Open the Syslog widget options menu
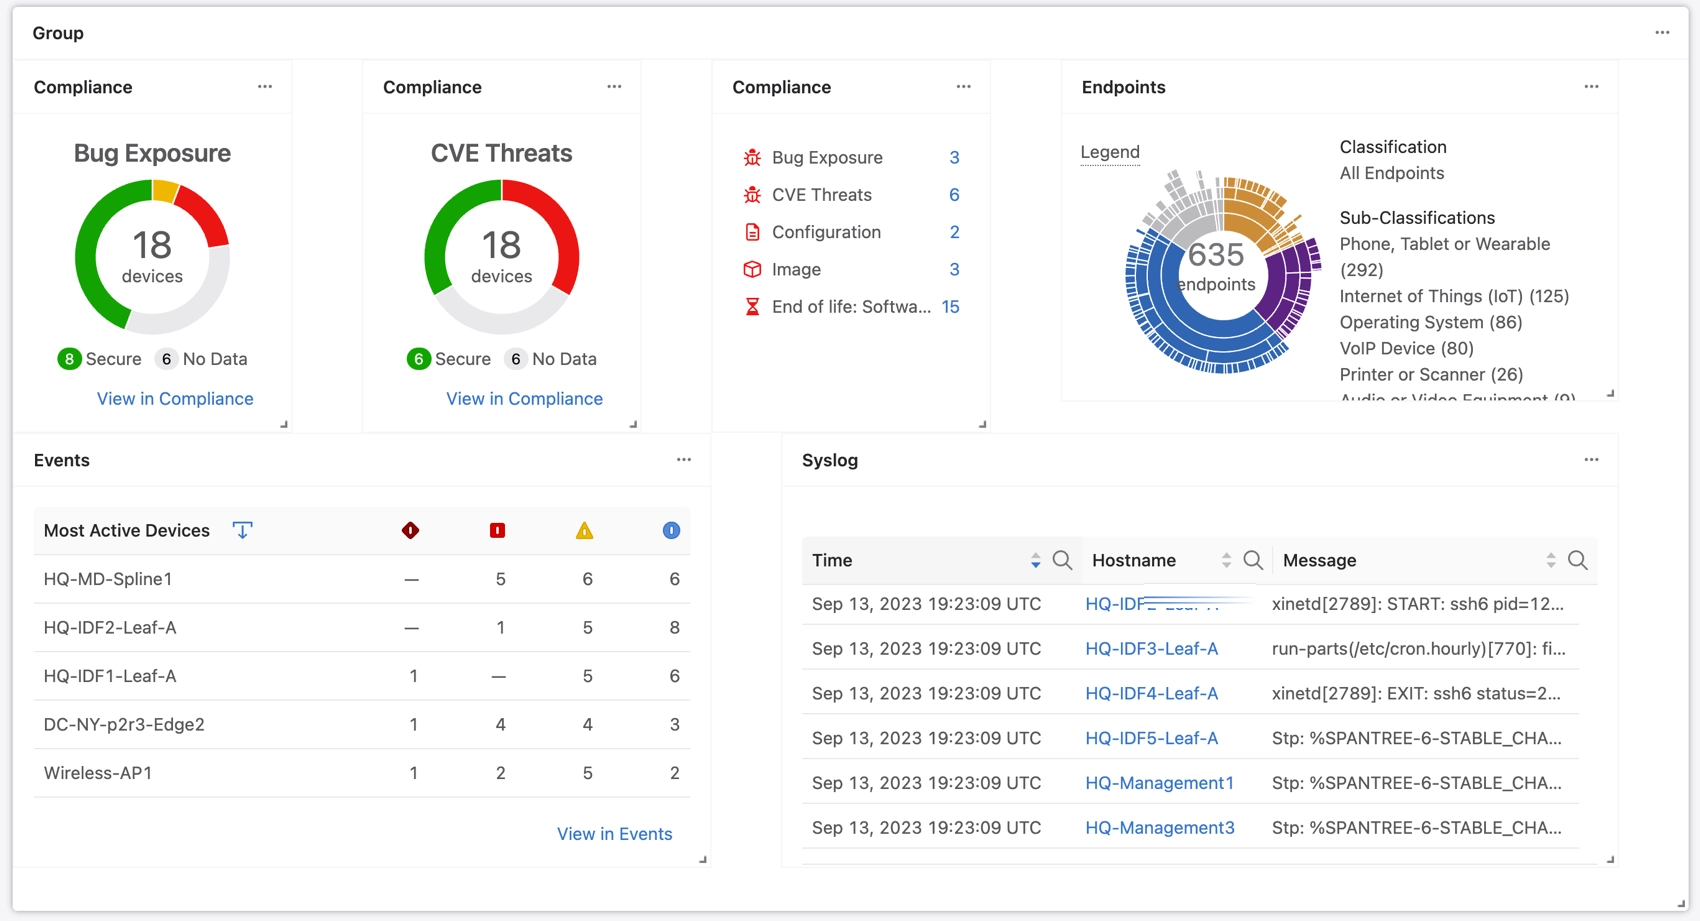This screenshot has height=921, width=1700. [x=1593, y=459]
